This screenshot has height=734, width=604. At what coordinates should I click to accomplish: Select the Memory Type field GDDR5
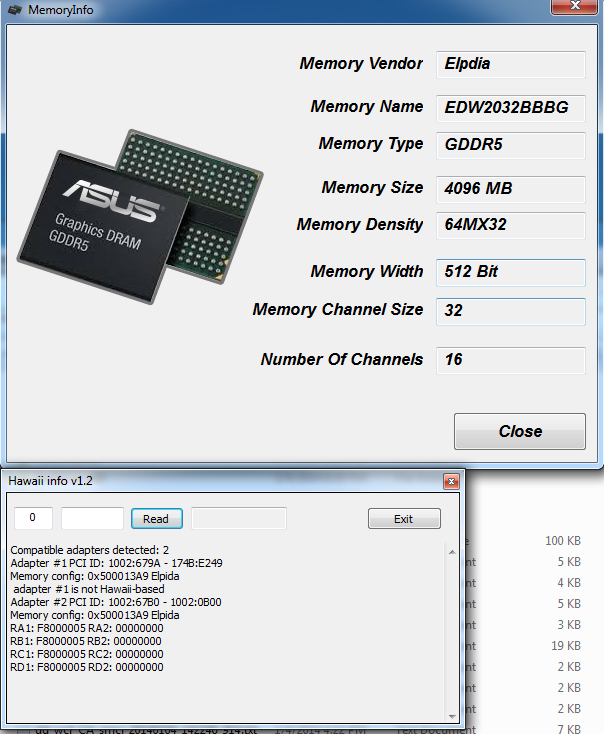pos(511,145)
